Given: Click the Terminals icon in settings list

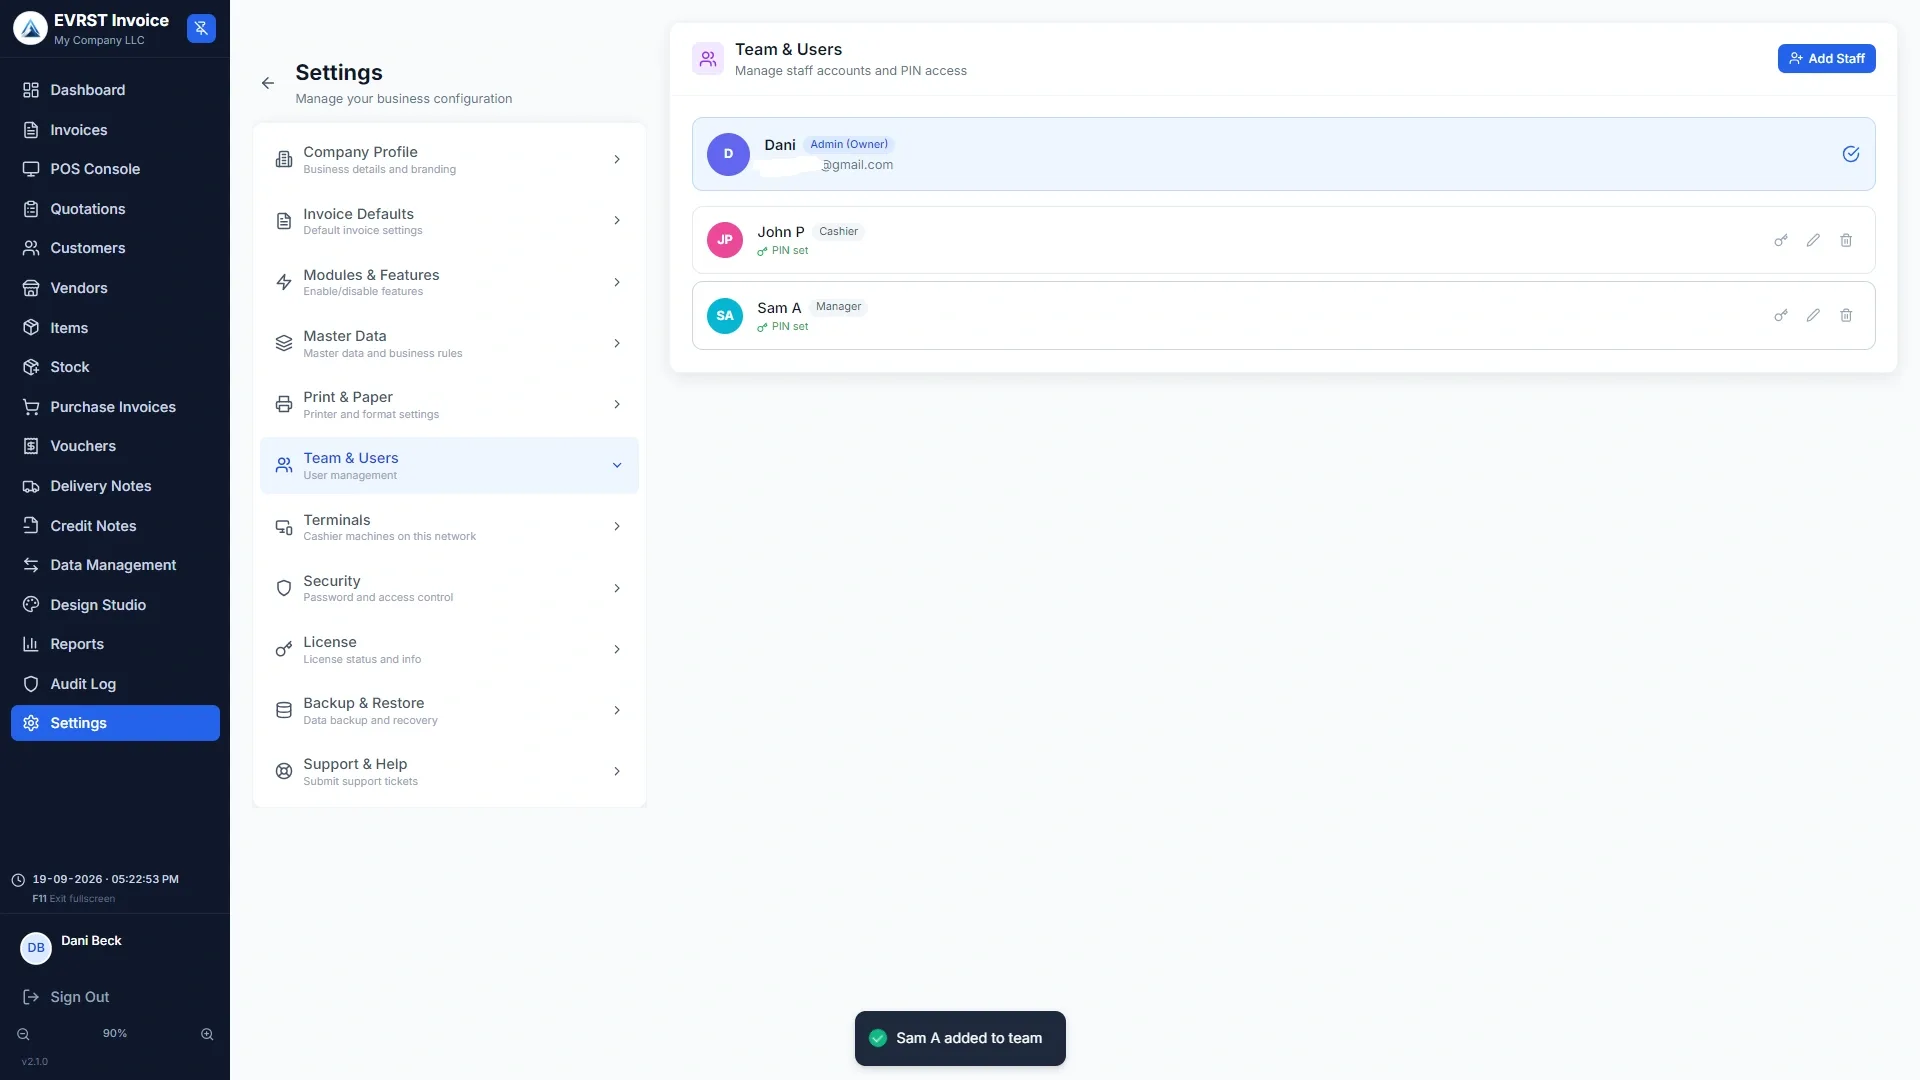Looking at the screenshot, I should pyautogui.click(x=284, y=527).
